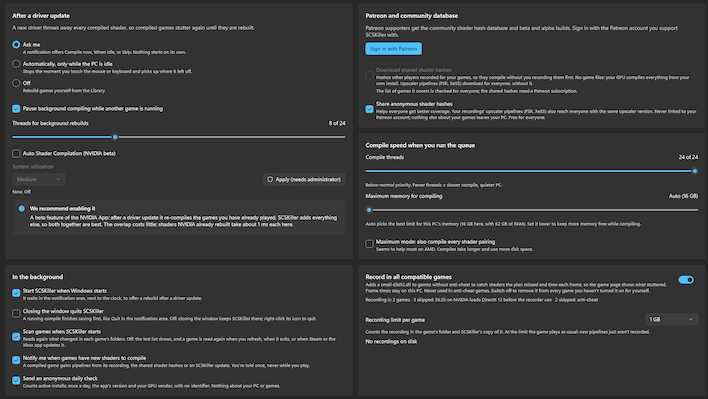Choose 'Automatically, only while the PC is idle'
The width and height of the screenshot is (708, 399).
tap(16, 64)
